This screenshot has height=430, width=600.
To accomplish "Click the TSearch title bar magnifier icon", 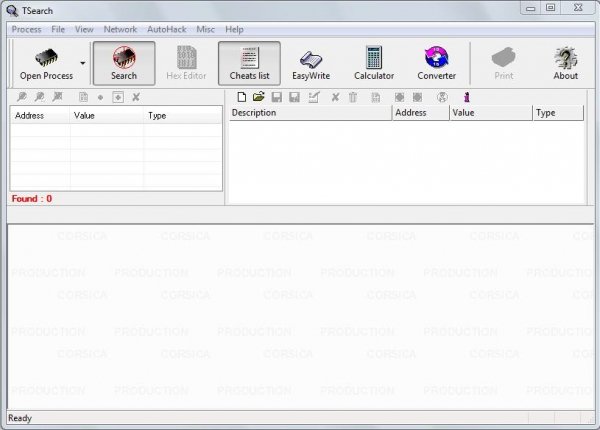I will 12,11.
